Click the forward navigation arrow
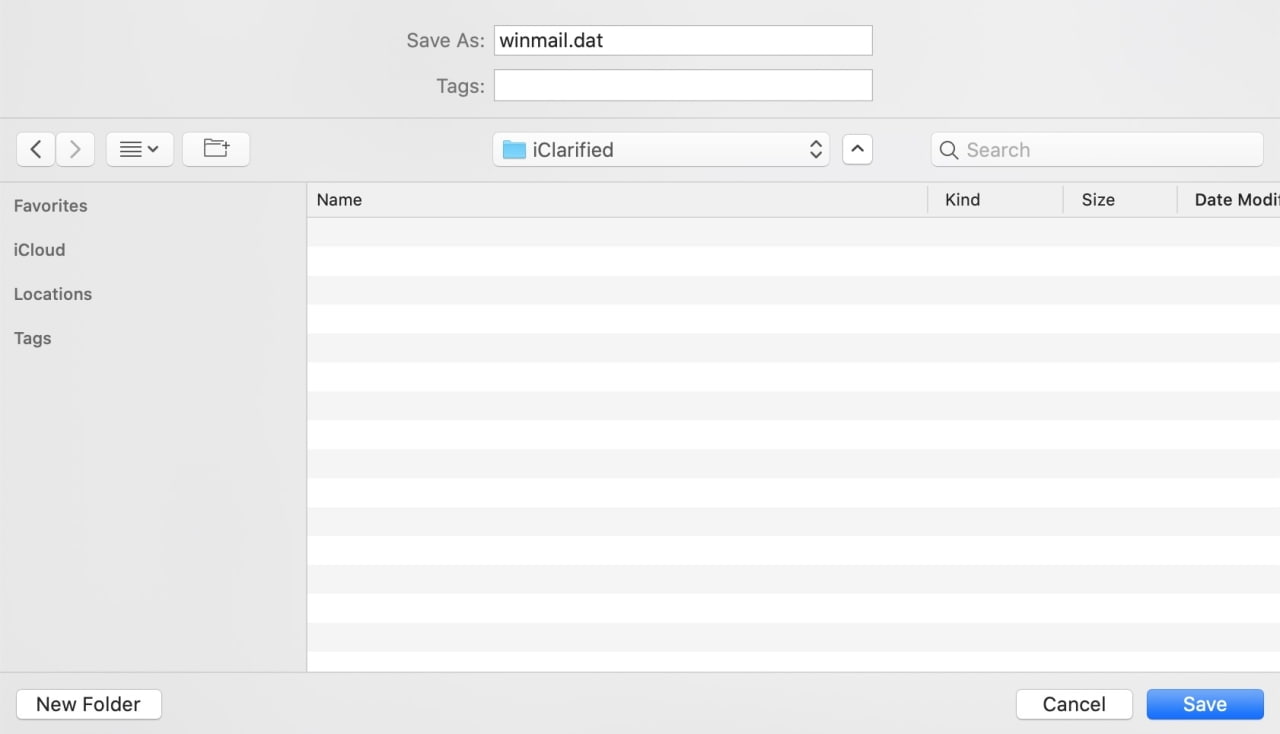The height and width of the screenshot is (734, 1280). (x=75, y=148)
